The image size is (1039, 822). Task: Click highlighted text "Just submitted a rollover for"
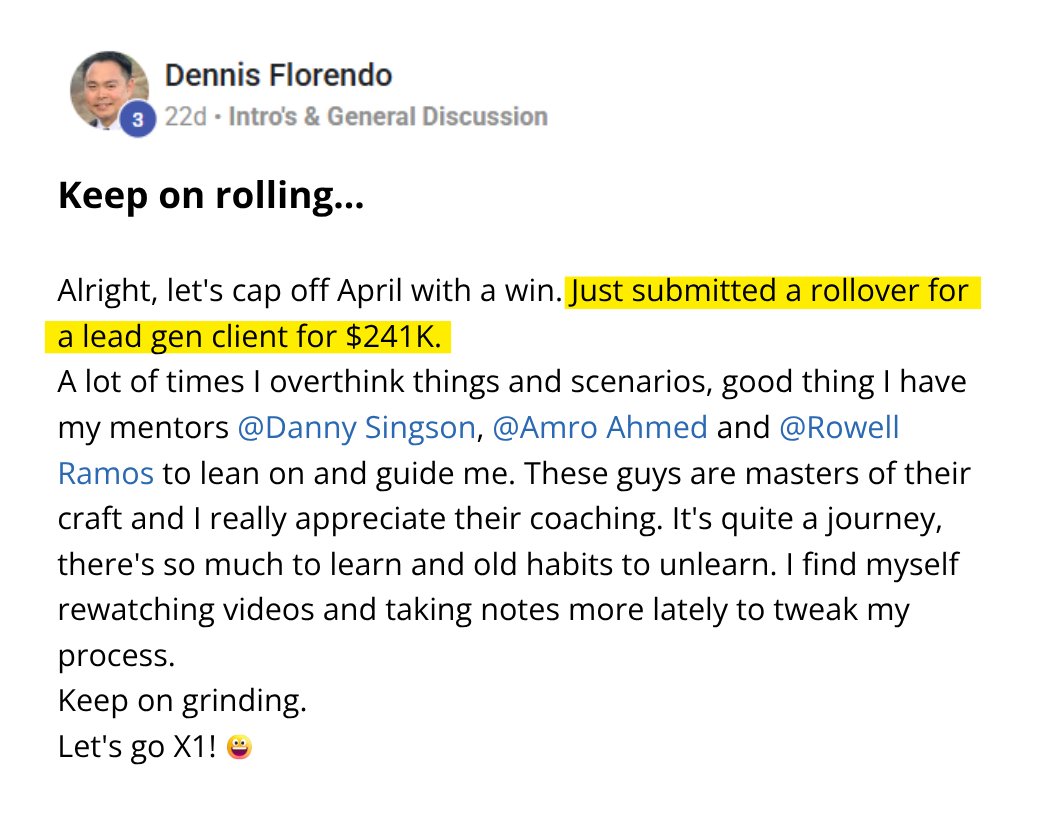tap(770, 291)
